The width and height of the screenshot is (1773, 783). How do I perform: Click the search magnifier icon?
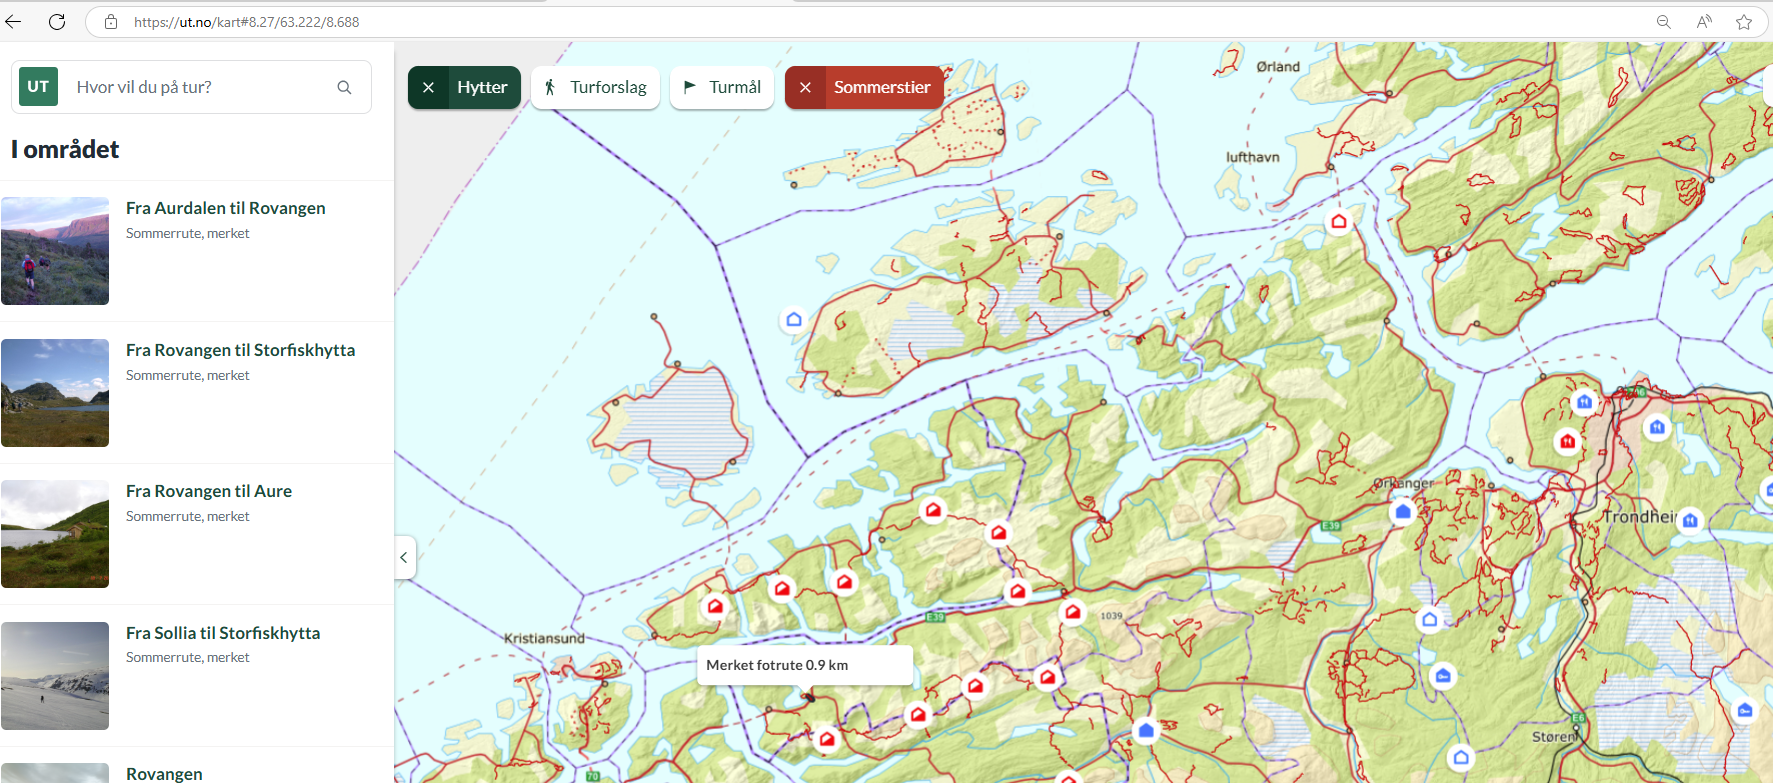click(344, 88)
